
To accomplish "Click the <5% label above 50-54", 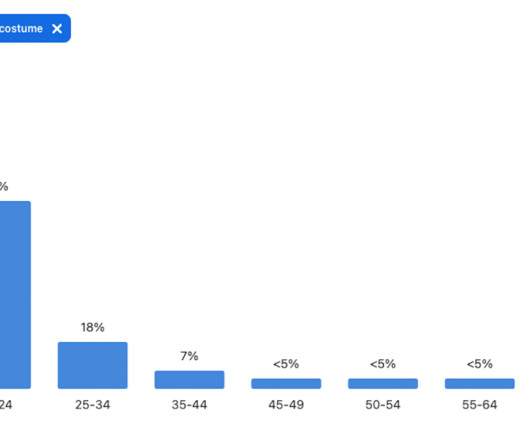I will pyautogui.click(x=383, y=364).
